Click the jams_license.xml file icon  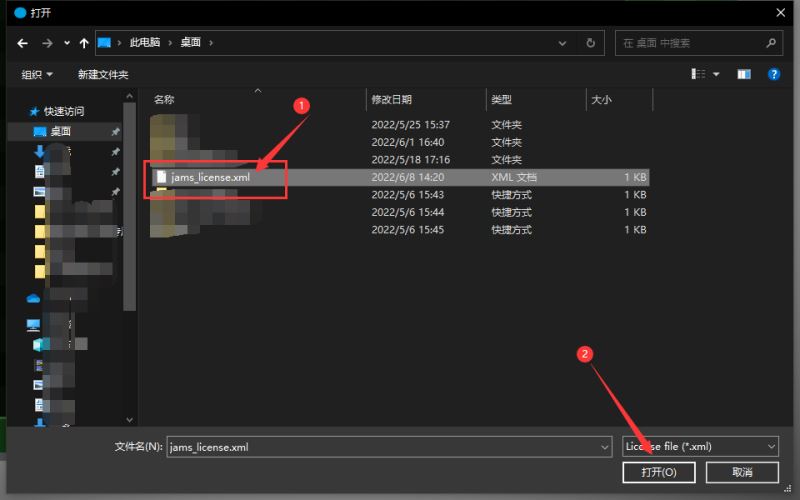162,177
